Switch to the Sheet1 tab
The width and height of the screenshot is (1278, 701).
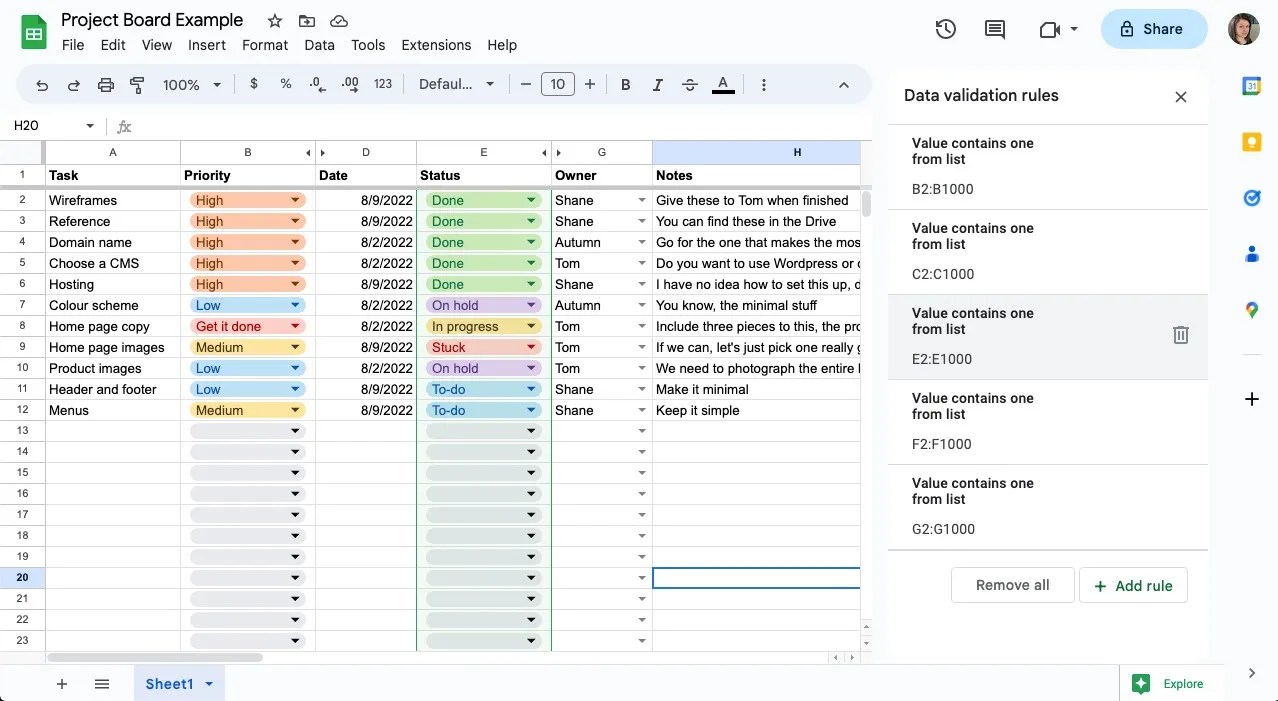pyautogui.click(x=170, y=684)
